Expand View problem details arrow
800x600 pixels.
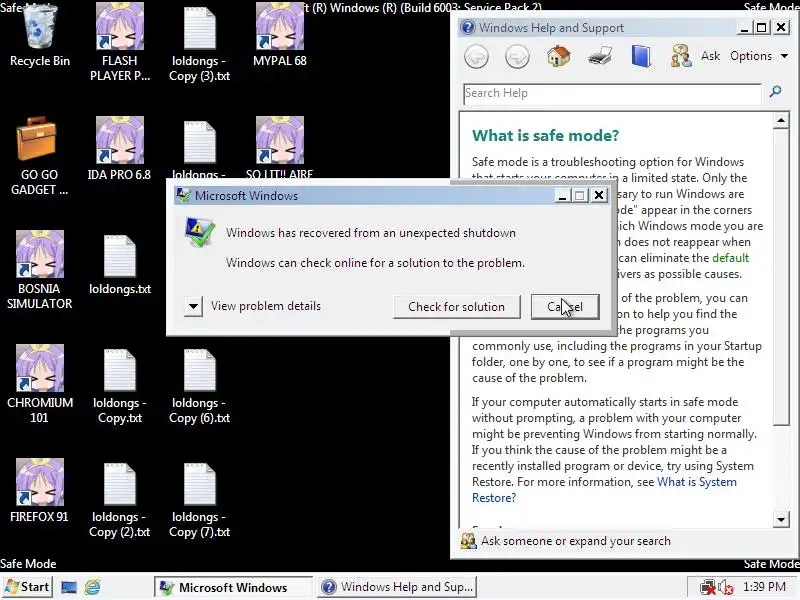click(x=193, y=307)
